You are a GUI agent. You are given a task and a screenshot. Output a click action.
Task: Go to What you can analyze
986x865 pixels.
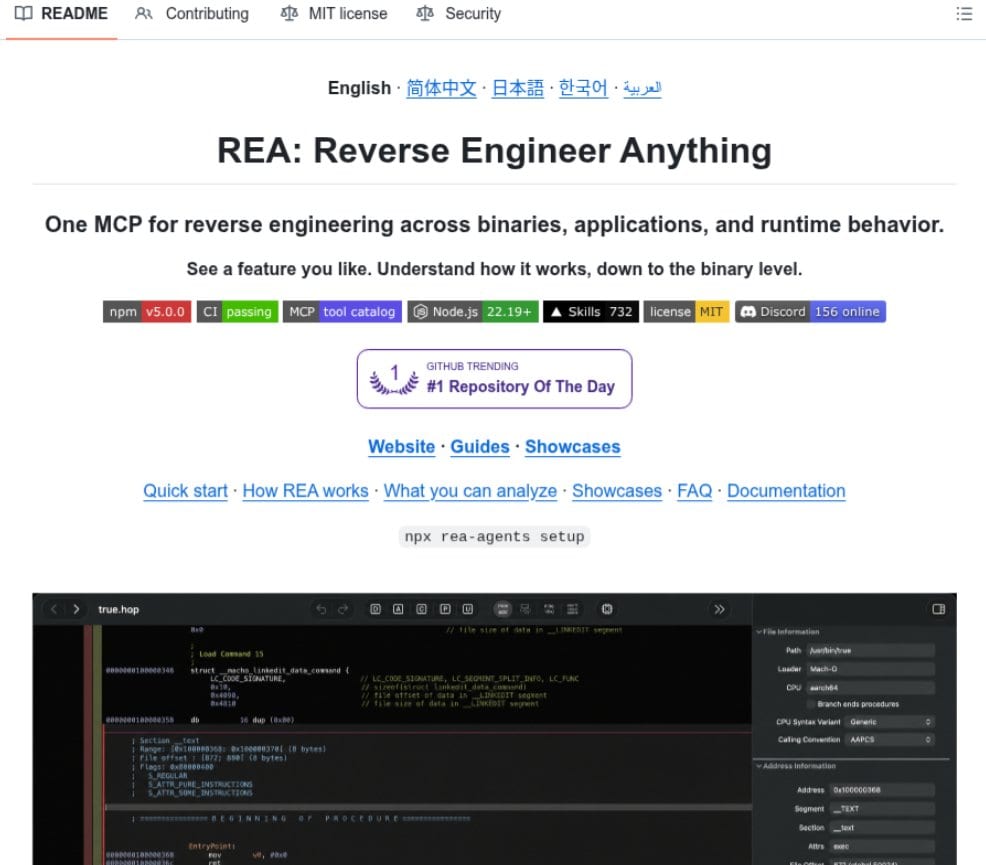pyautogui.click(x=470, y=491)
